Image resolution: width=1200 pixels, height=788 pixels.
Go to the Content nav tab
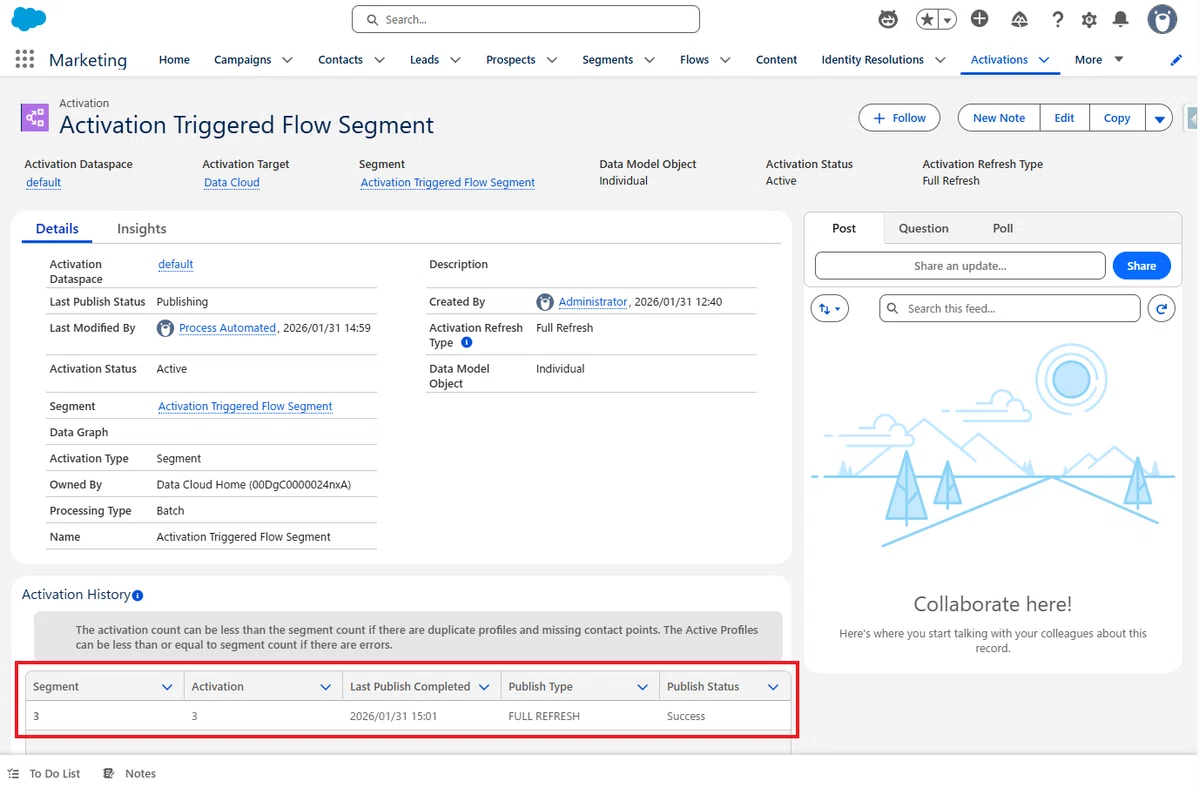point(776,60)
